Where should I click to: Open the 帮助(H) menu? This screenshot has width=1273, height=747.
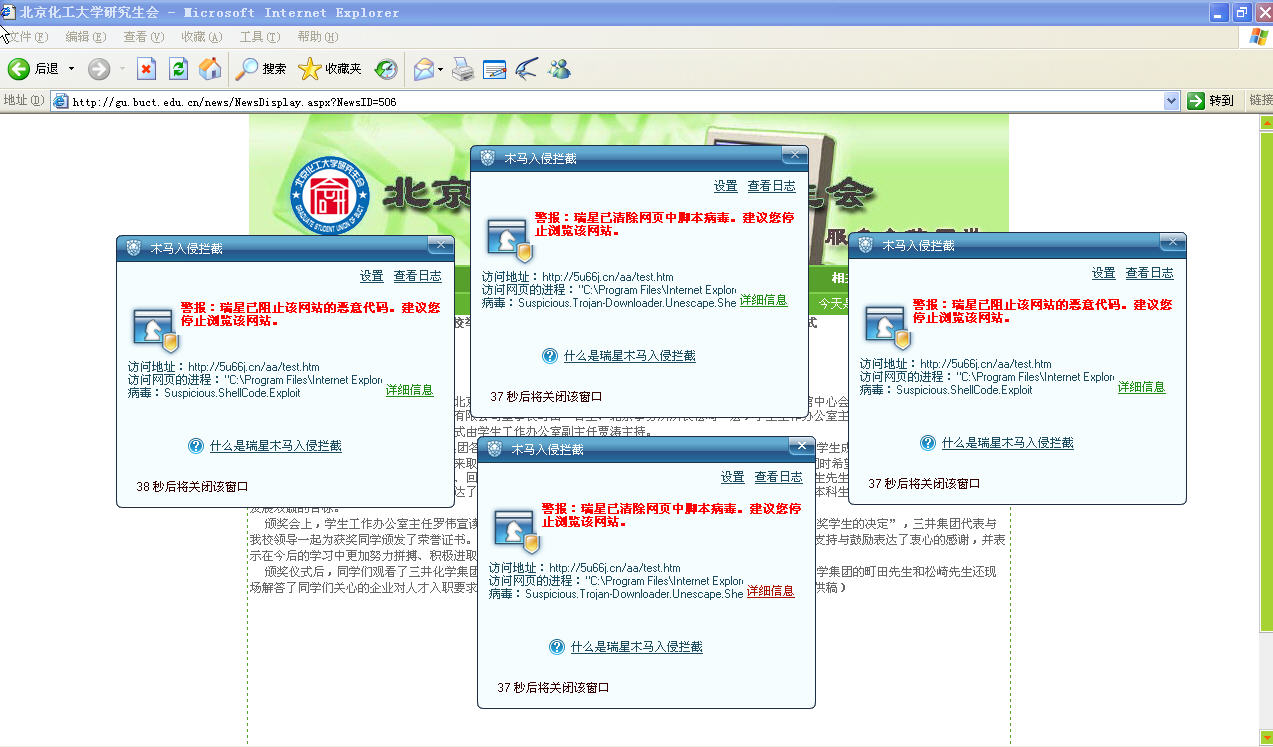click(x=318, y=37)
